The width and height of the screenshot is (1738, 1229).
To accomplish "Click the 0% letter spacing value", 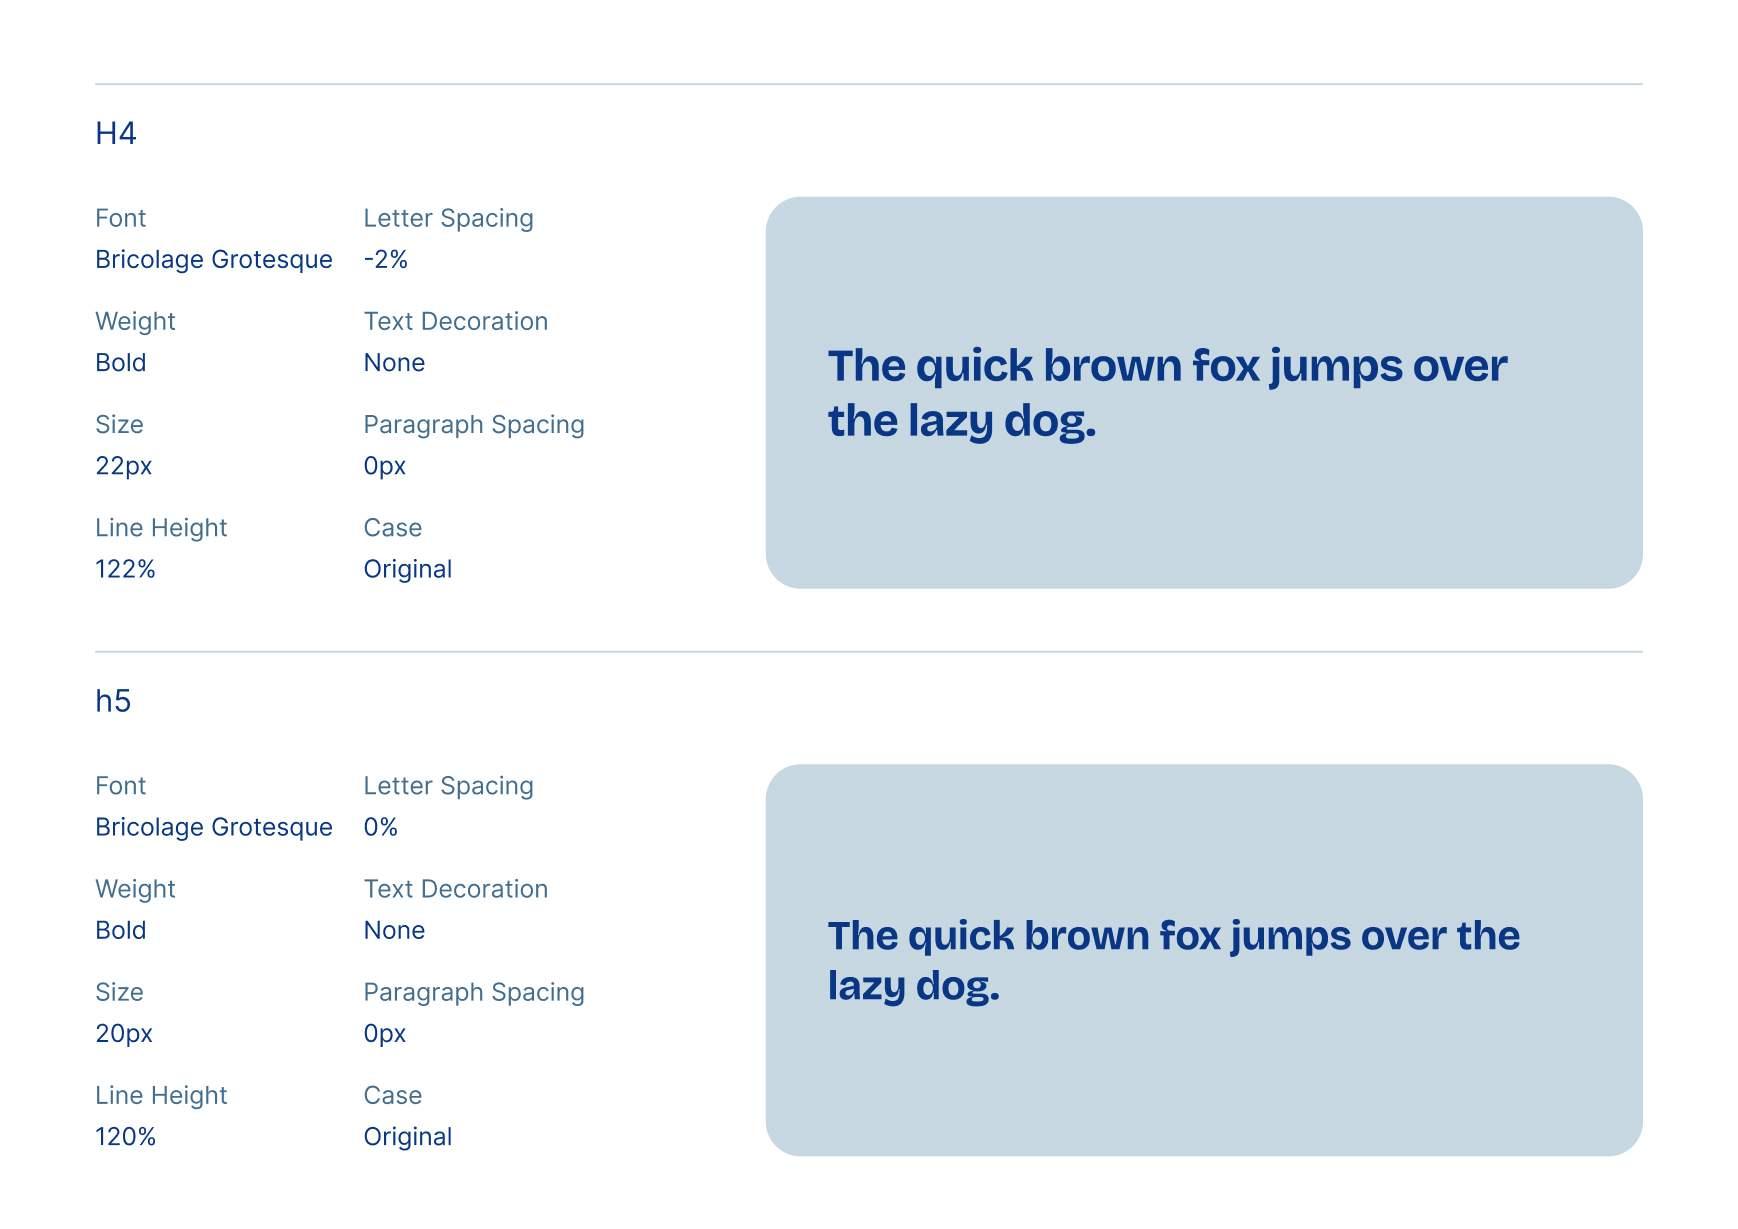I will 381,828.
